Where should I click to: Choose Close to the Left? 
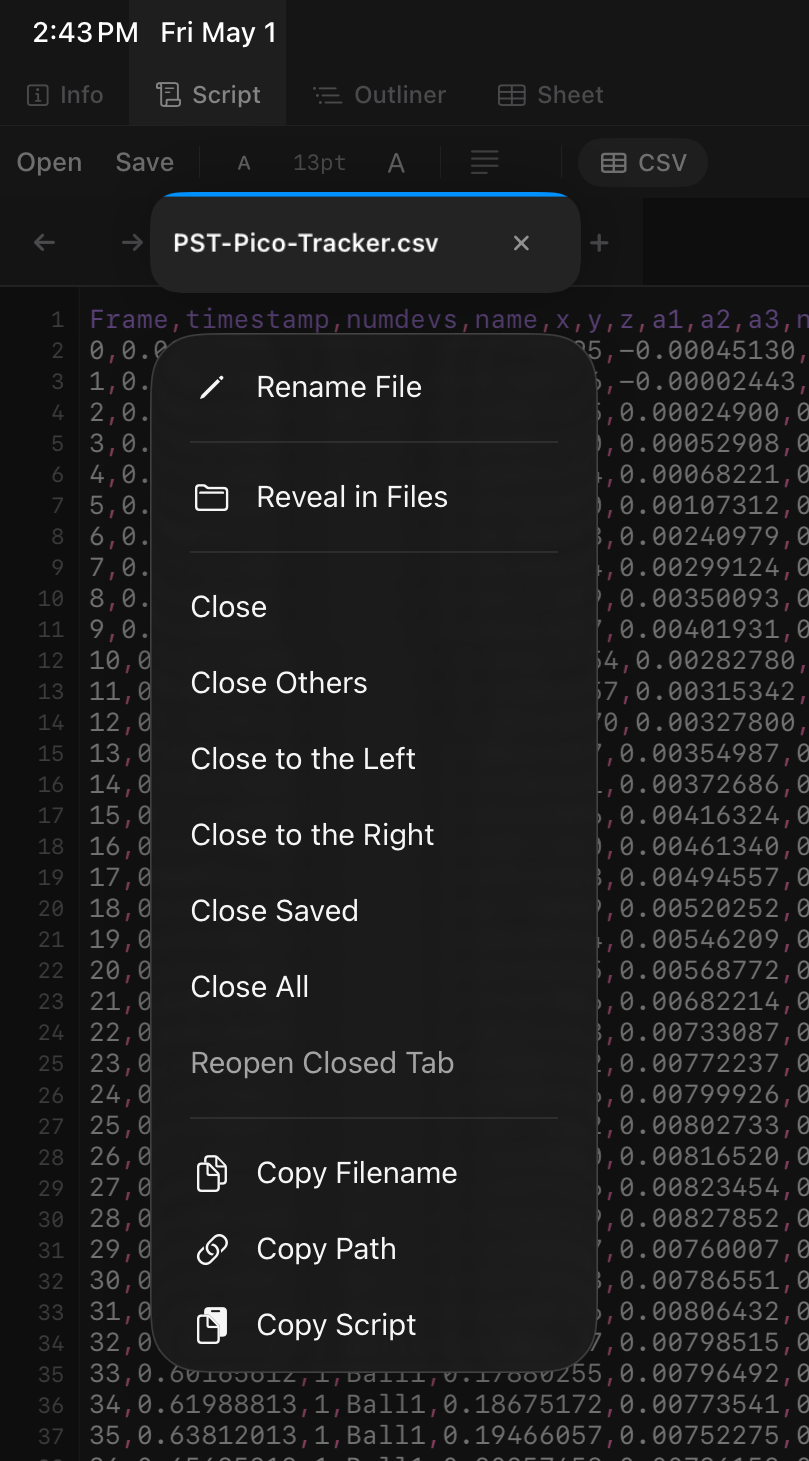click(374, 759)
